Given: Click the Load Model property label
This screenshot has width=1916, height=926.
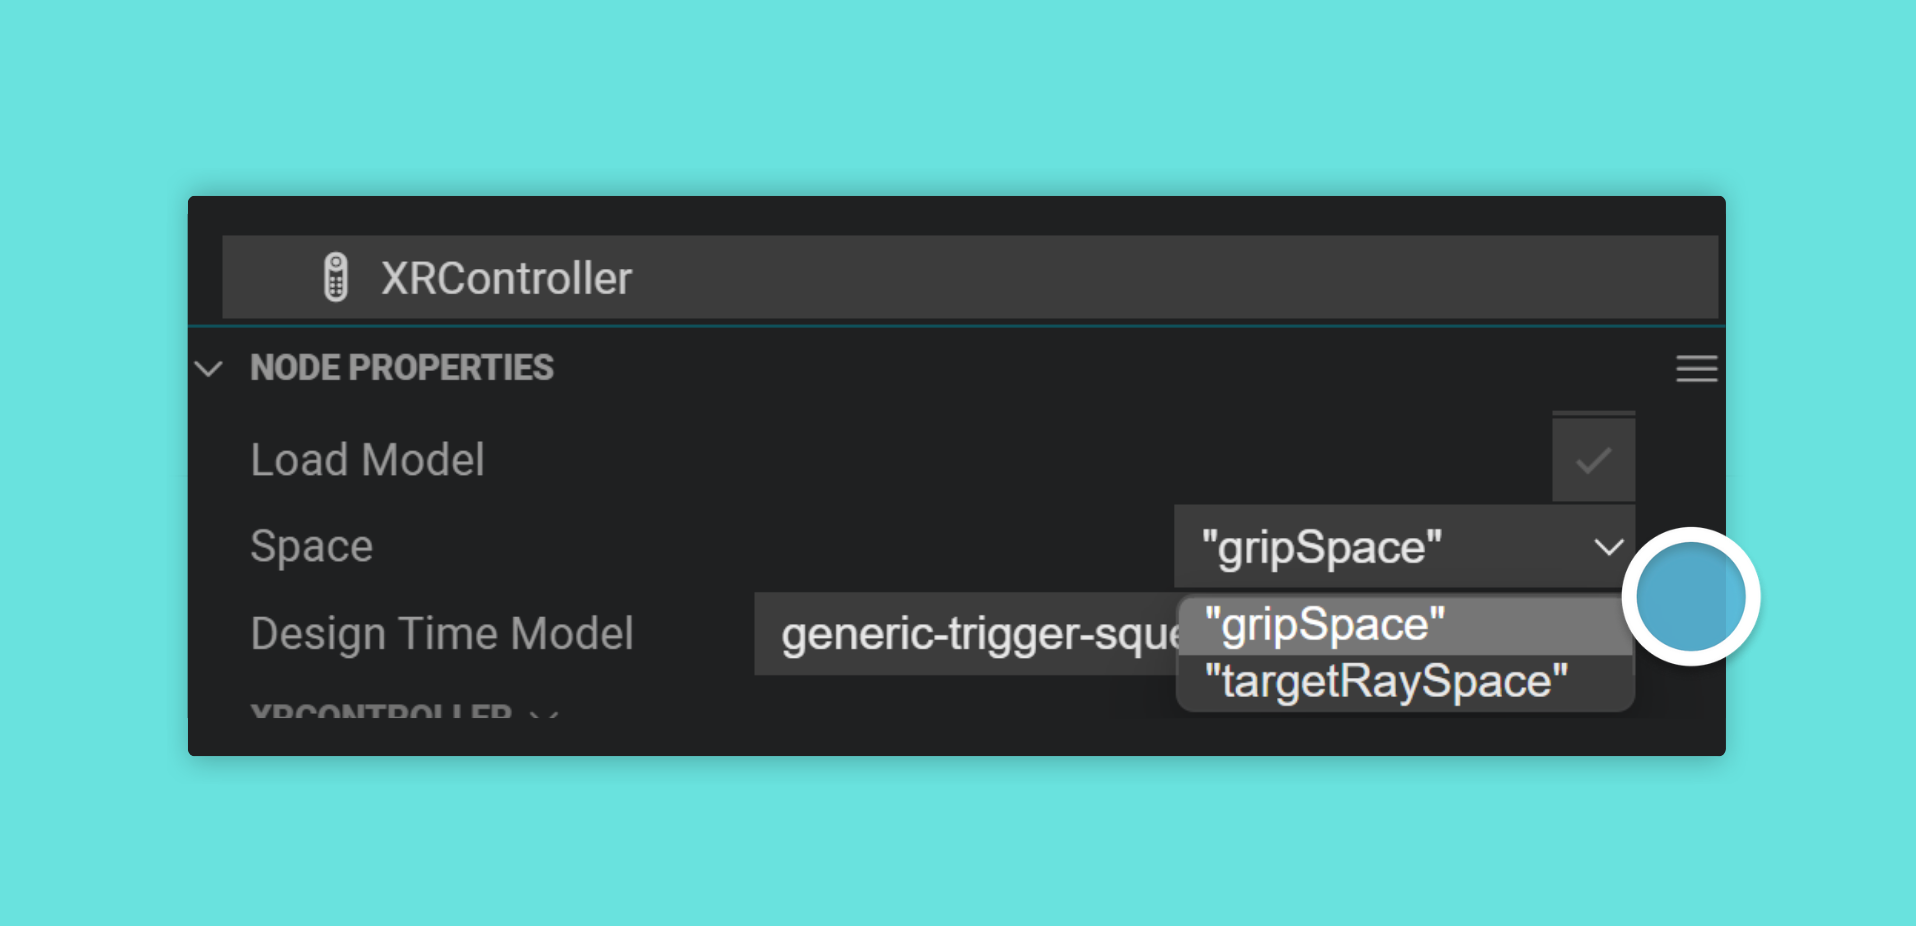Looking at the screenshot, I should point(367,460).
